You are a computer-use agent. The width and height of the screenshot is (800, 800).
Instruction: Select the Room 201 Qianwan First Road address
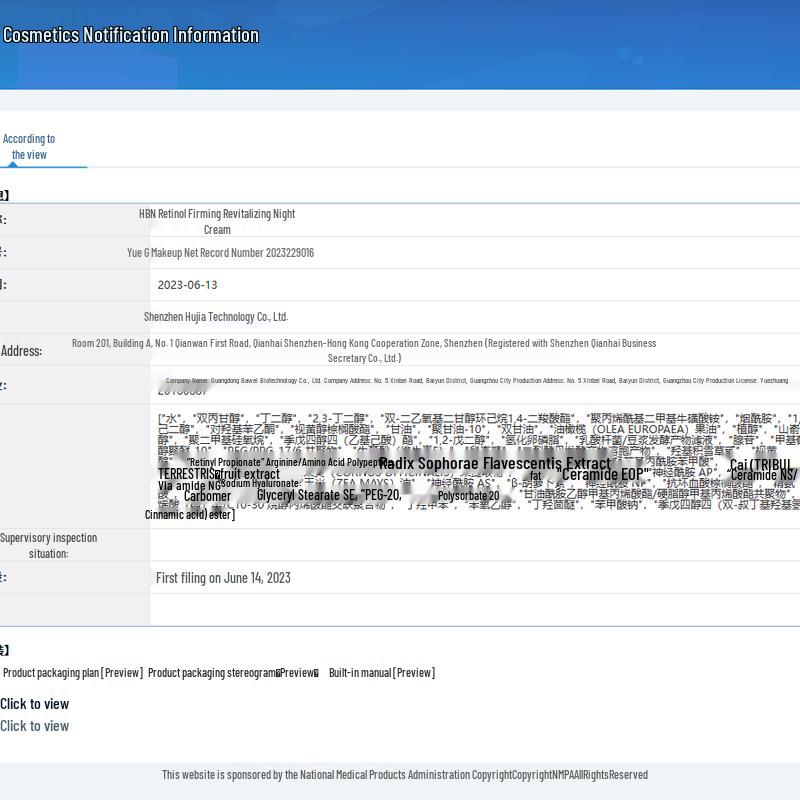coord(364,350)
